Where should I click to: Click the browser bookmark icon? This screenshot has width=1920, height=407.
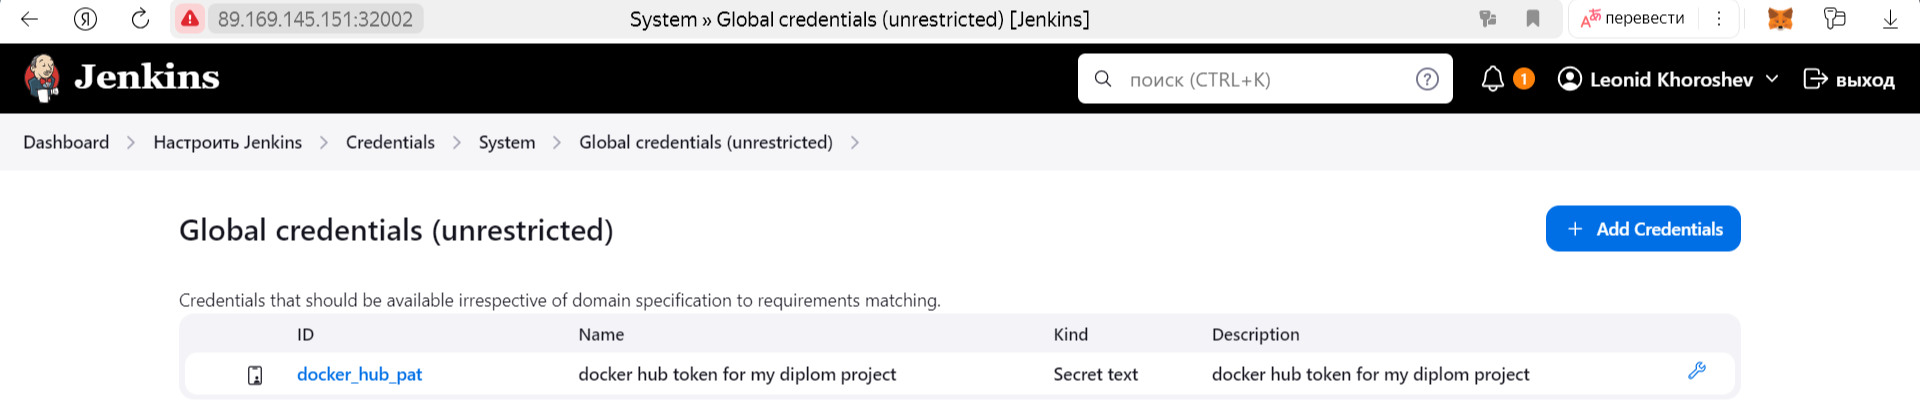tap(1532, 19)
